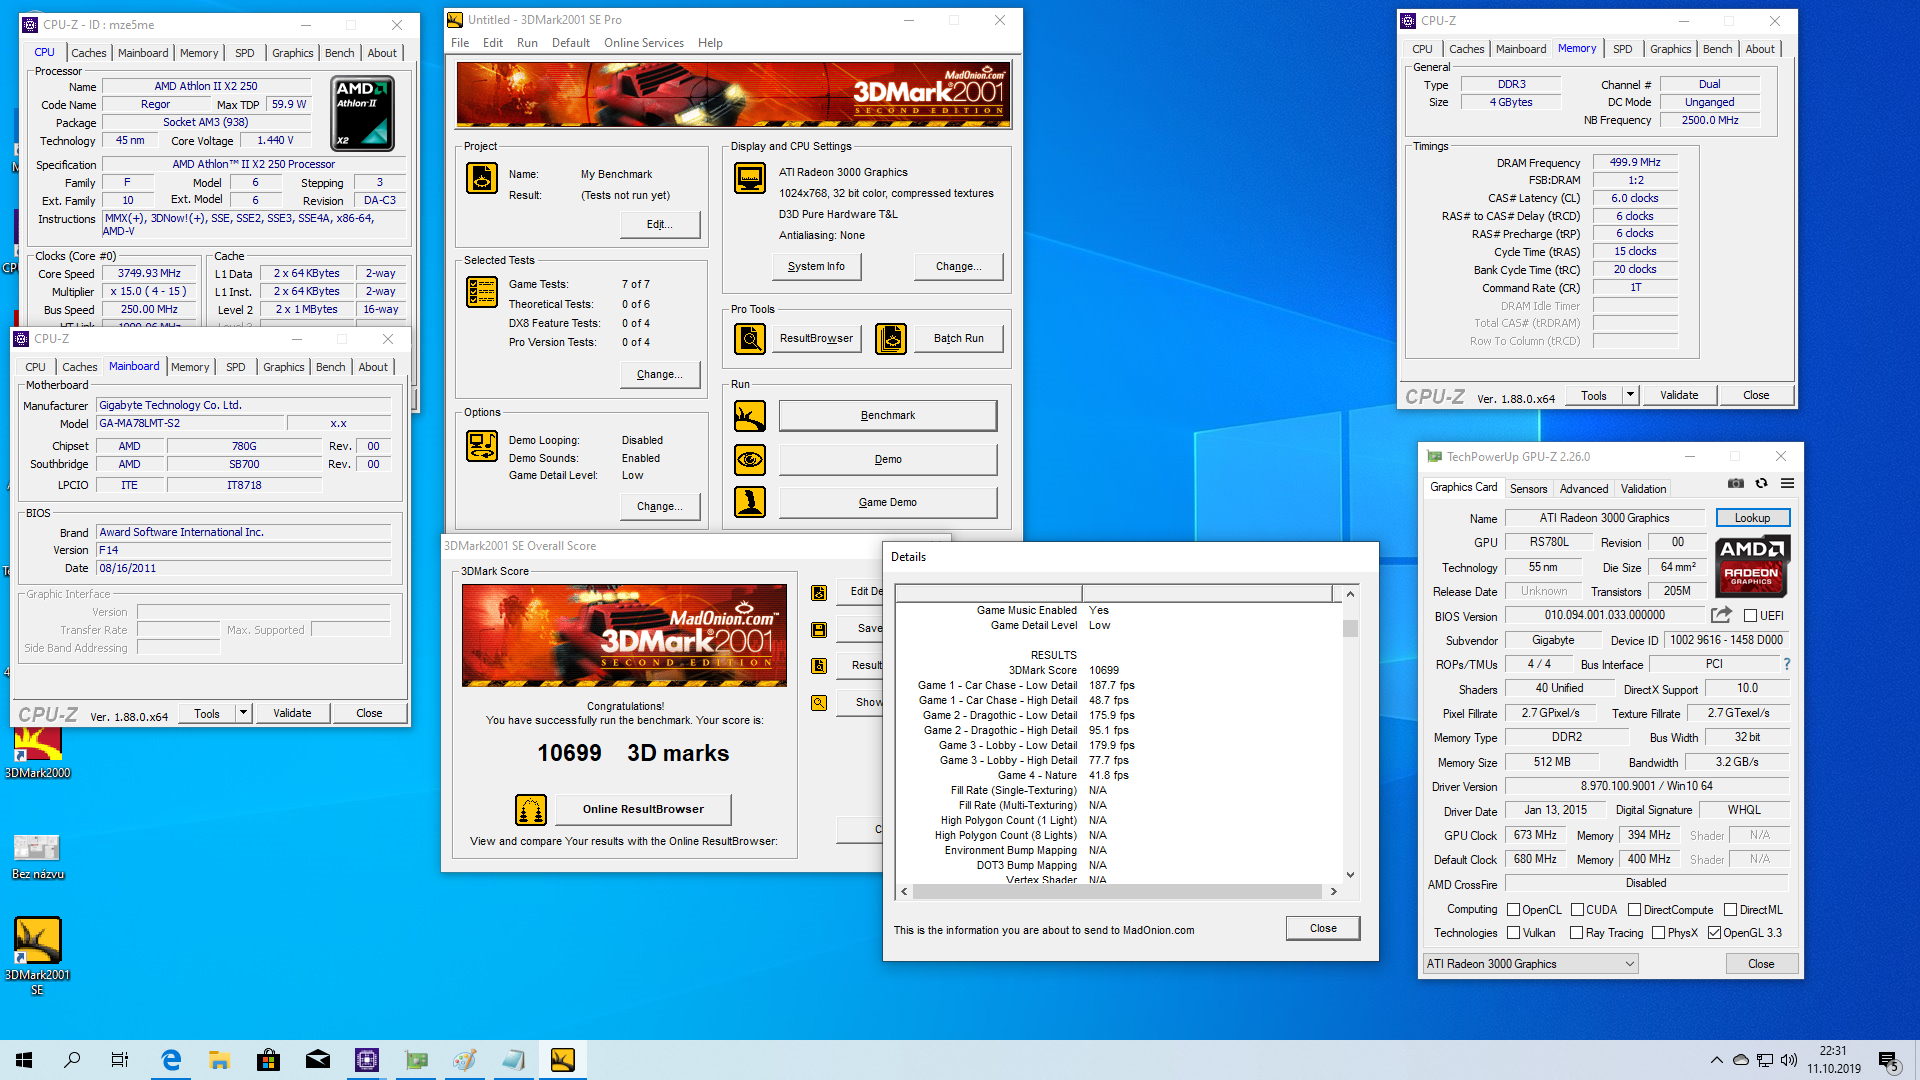This screenshot has width=1920, height=1080.
Task: Toggle the Vulkan checkbox in GPU-Z
Action: pyautogui.click(x=1514, y=933)
